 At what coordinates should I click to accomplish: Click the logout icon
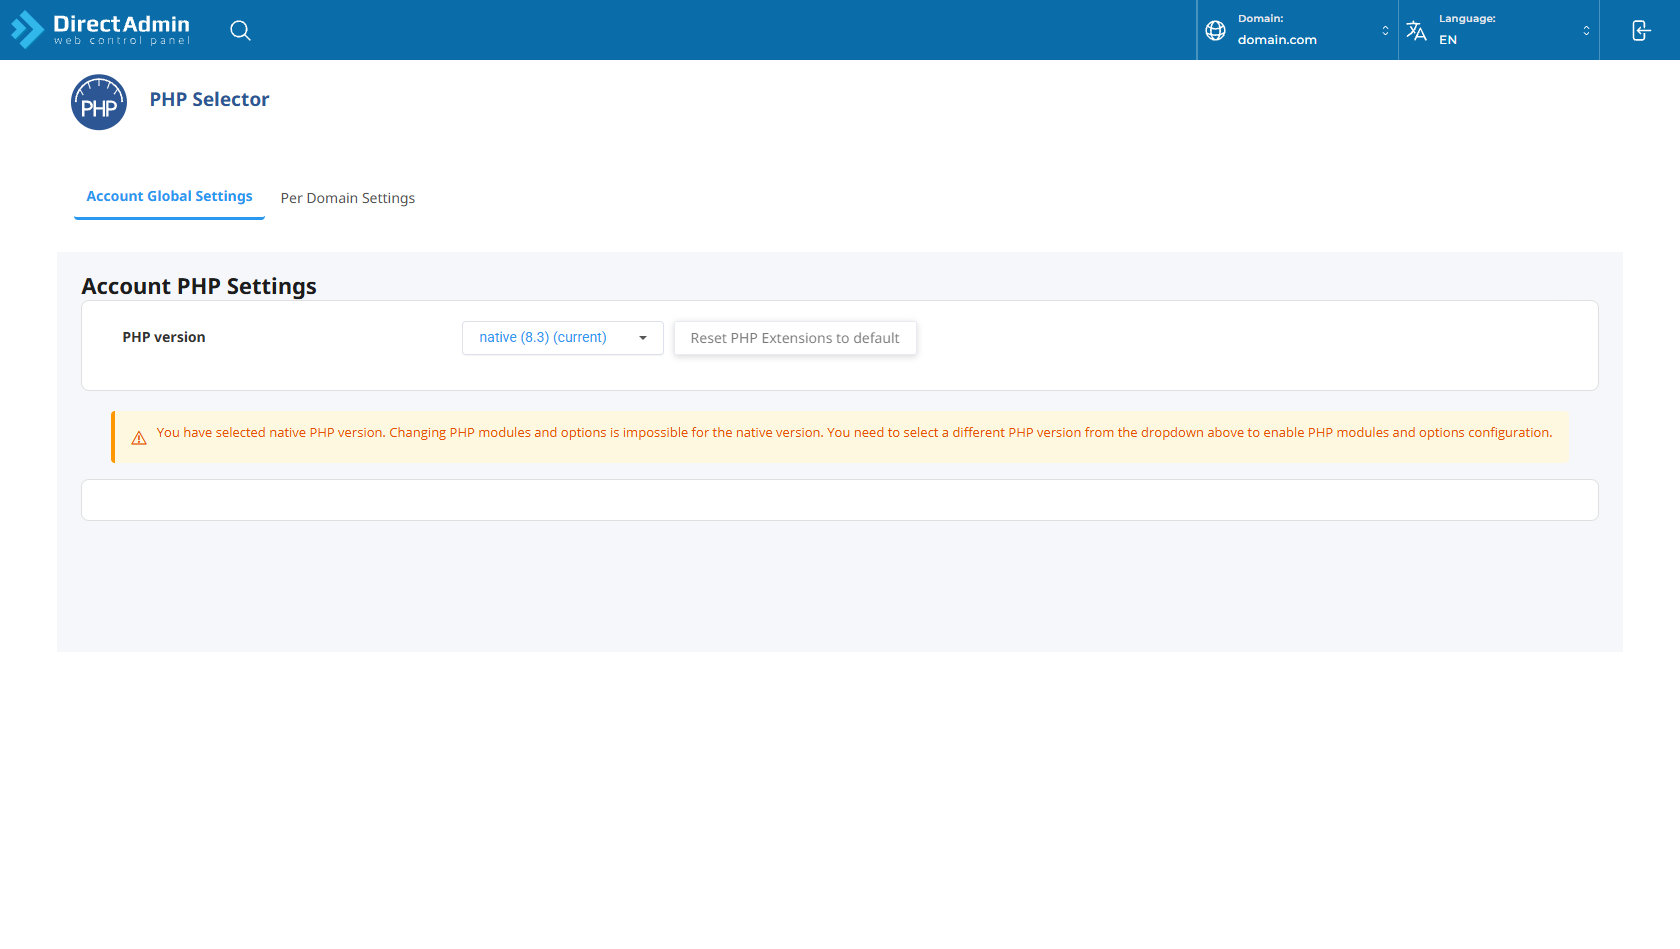click(x=1640, y=30)
